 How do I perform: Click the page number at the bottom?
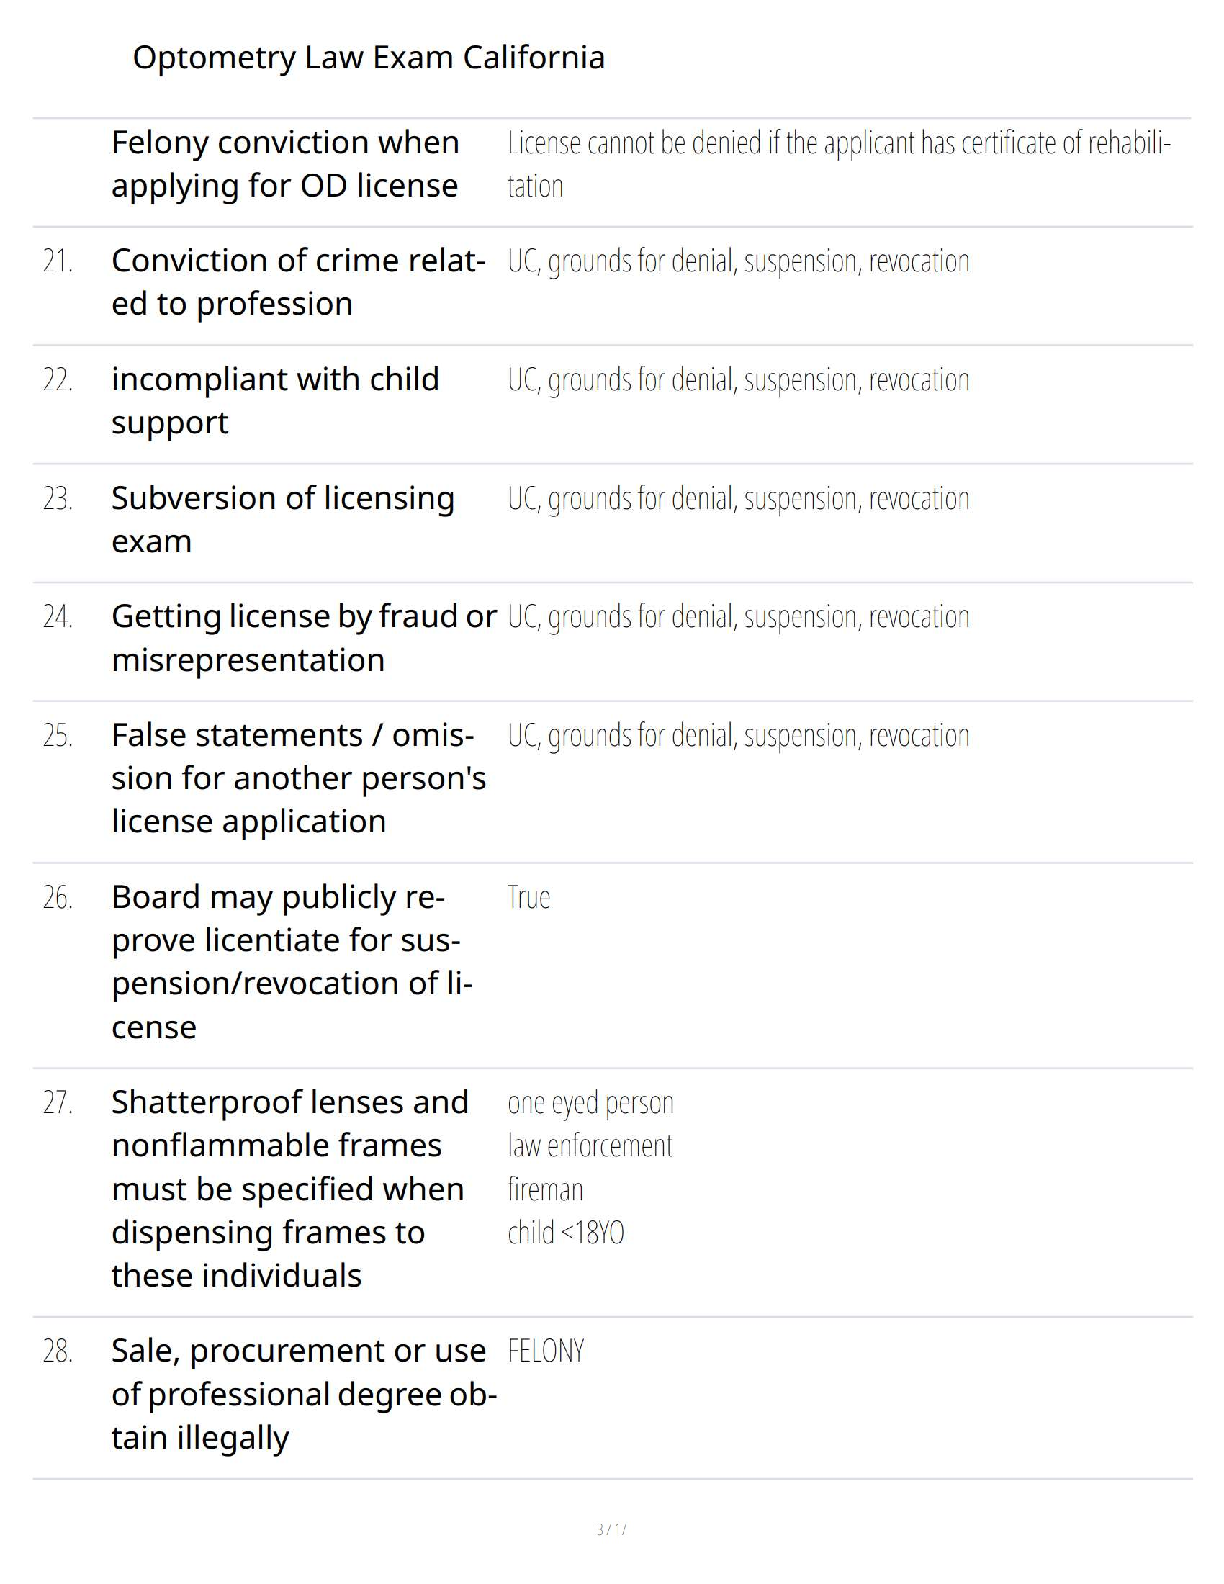click(x=611, y=1529)
